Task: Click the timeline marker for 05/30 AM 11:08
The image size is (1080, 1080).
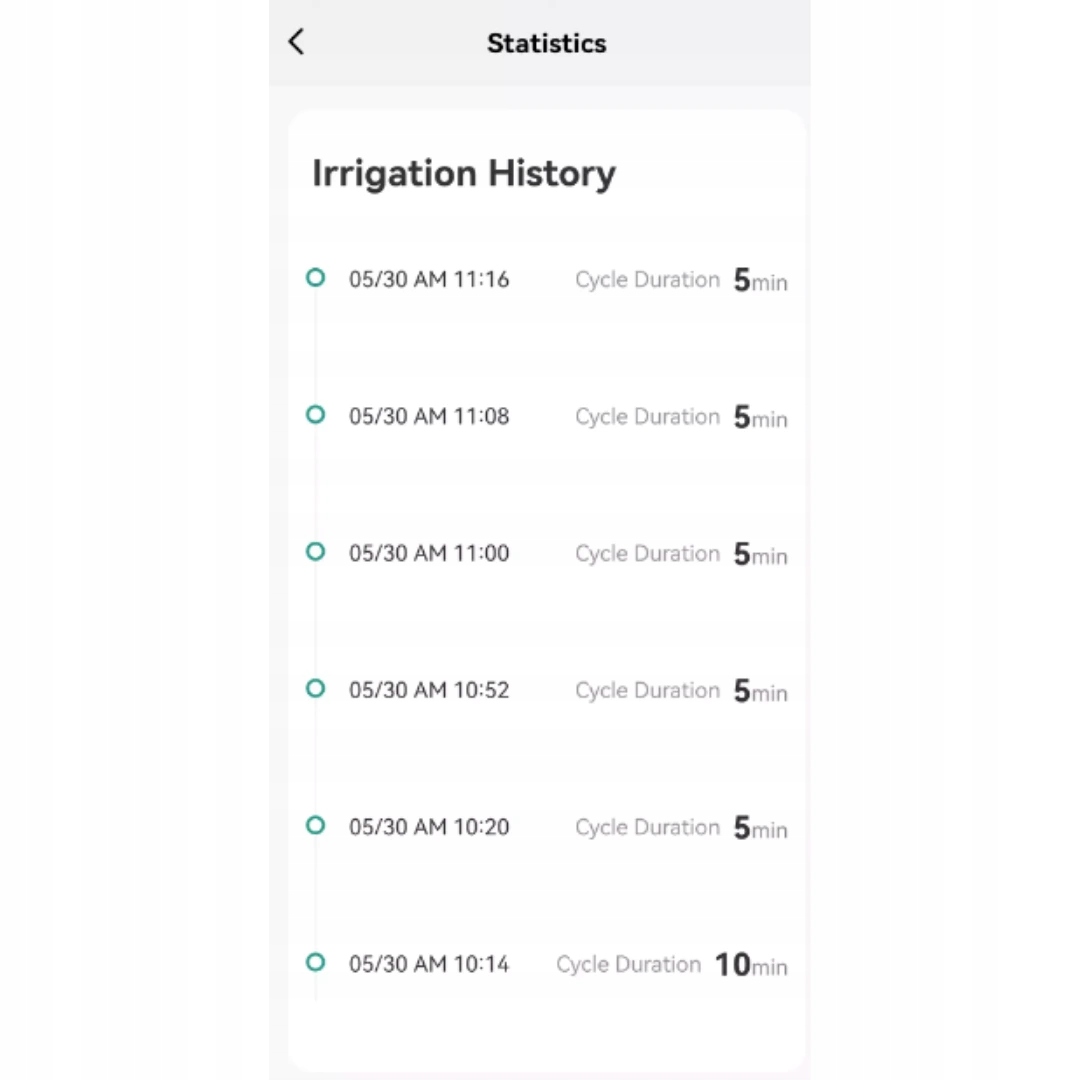Action: point(315,414)
